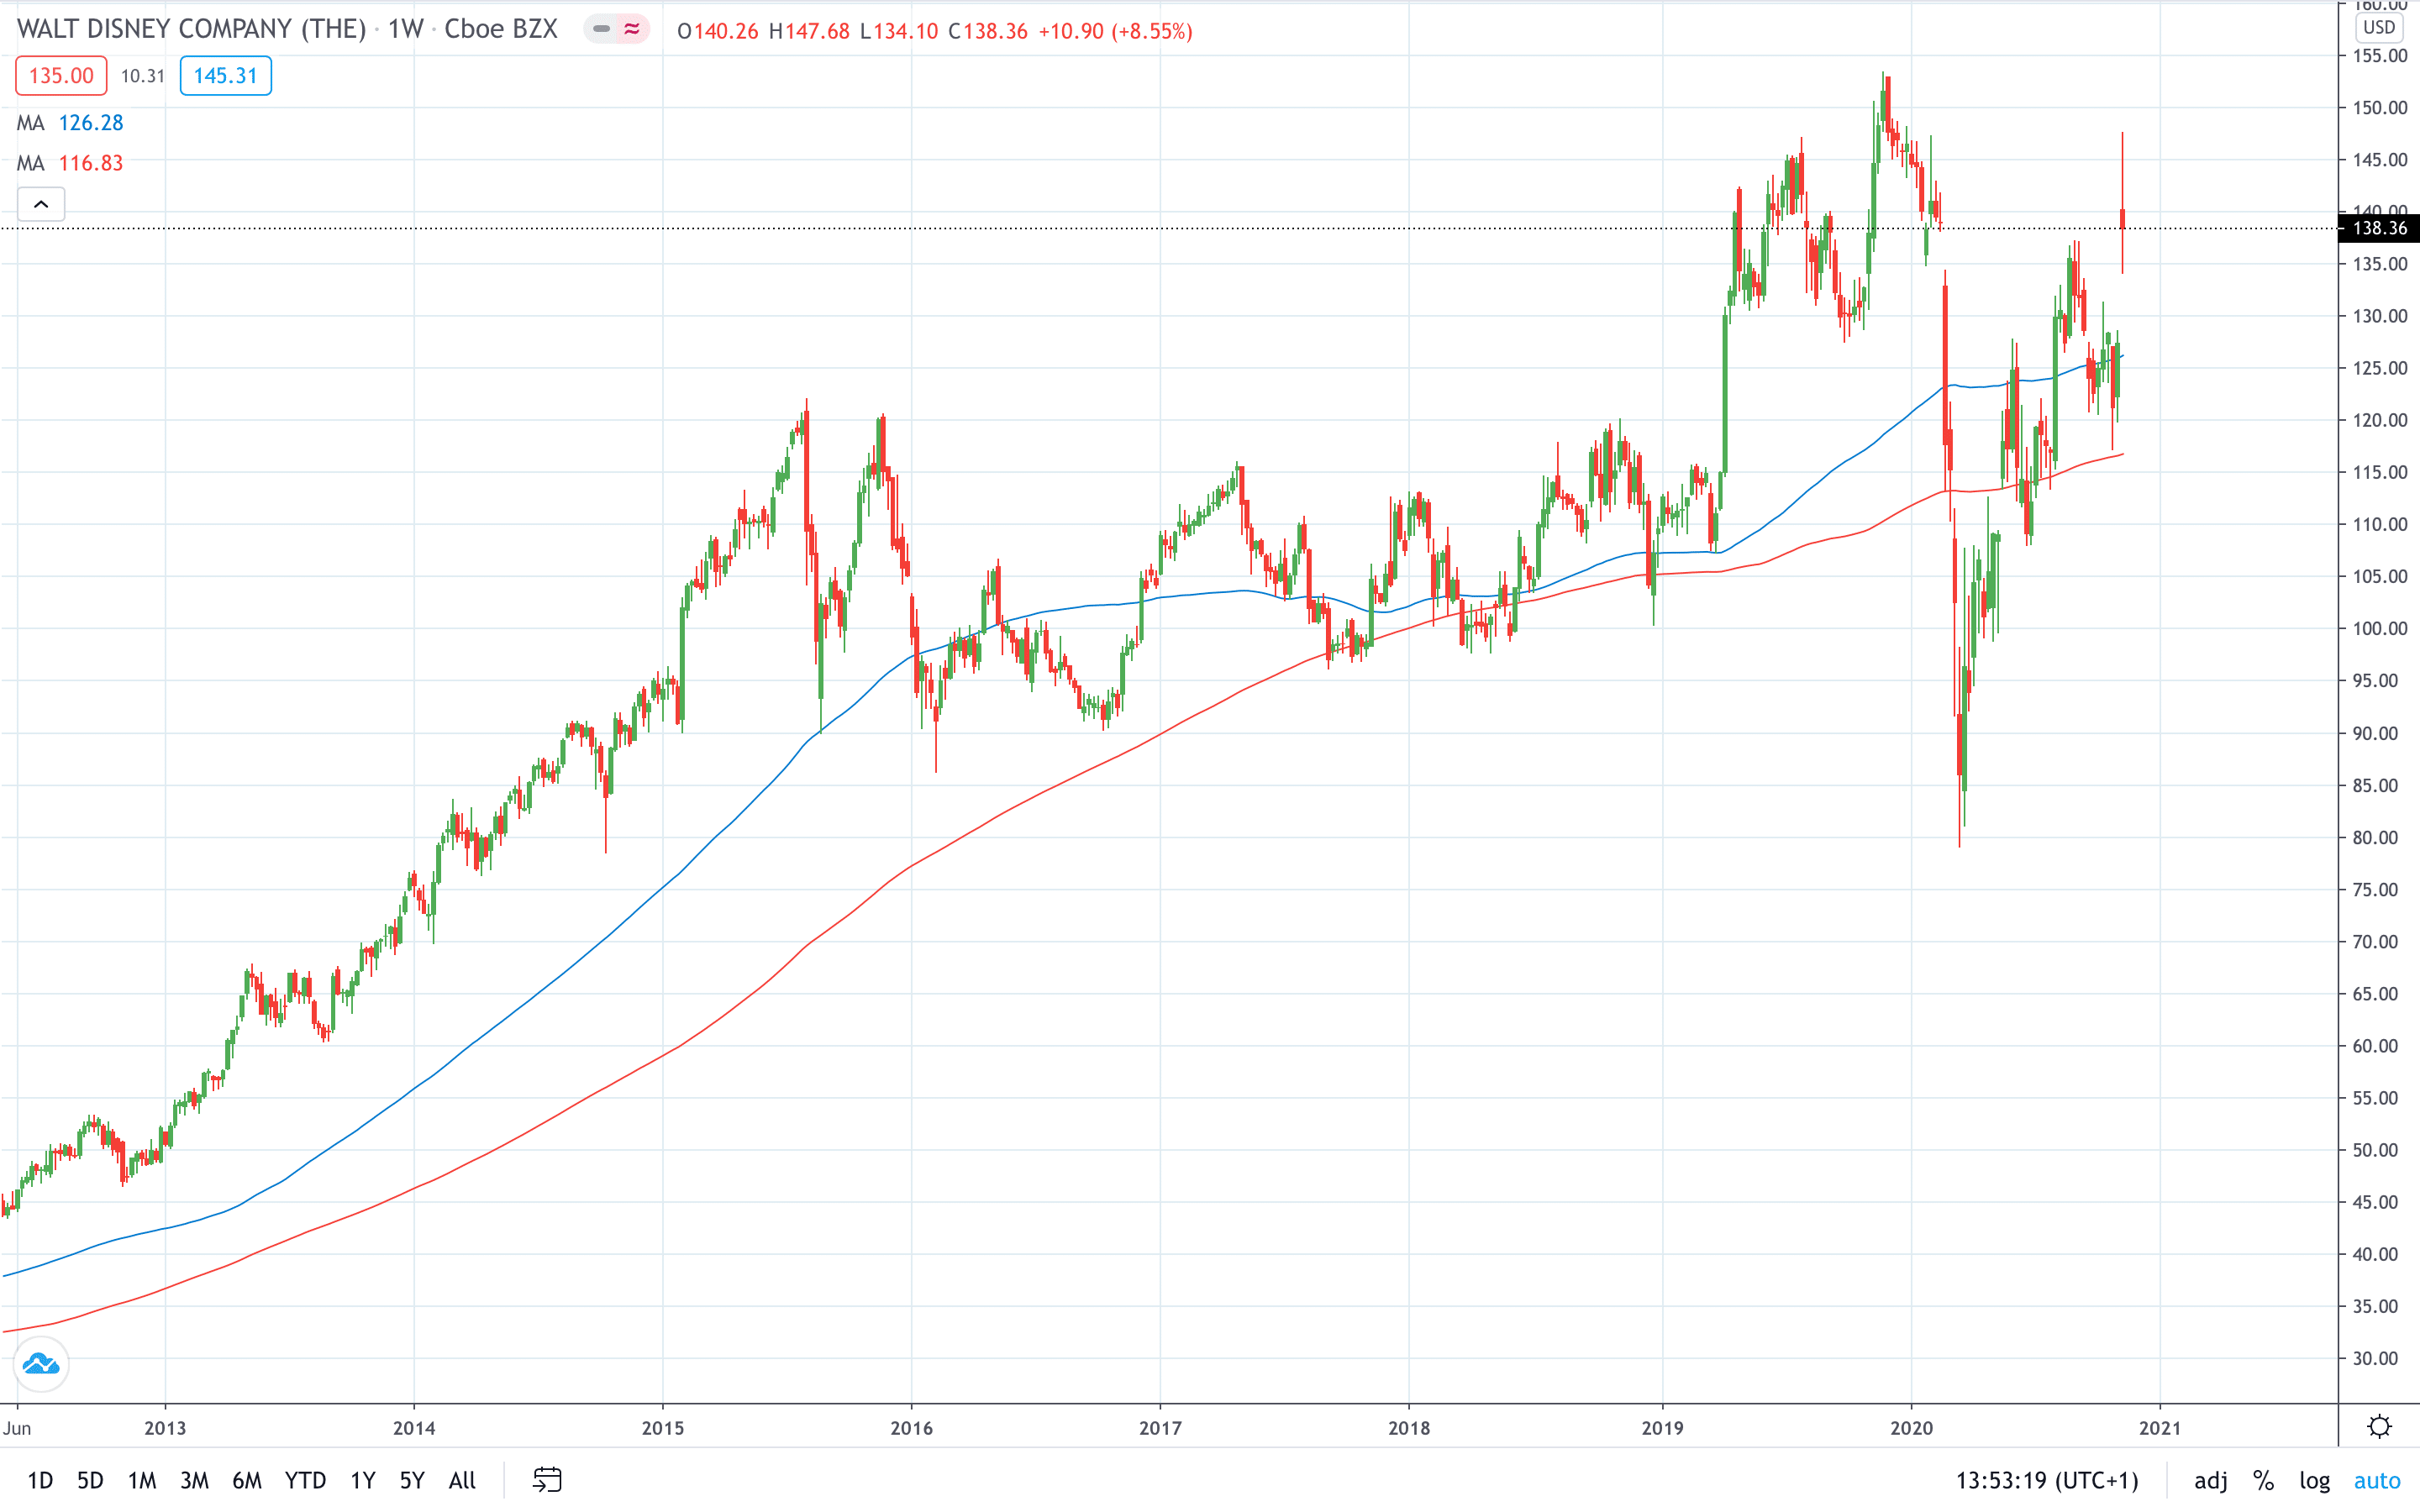Click the Cboe BZX exchange label
This screenshot has height=1512, width=2420.
(500, 29)
